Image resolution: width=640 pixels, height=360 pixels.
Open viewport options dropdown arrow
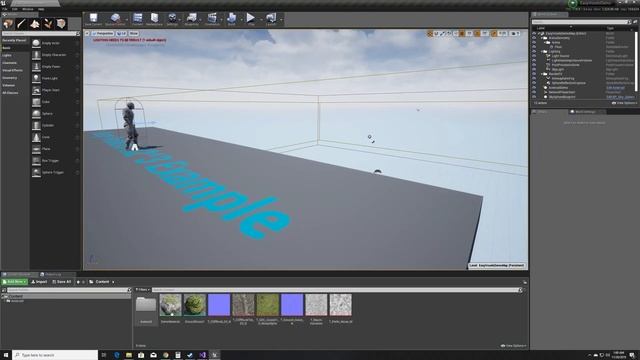pyautogui.click(x=87, y=33)
